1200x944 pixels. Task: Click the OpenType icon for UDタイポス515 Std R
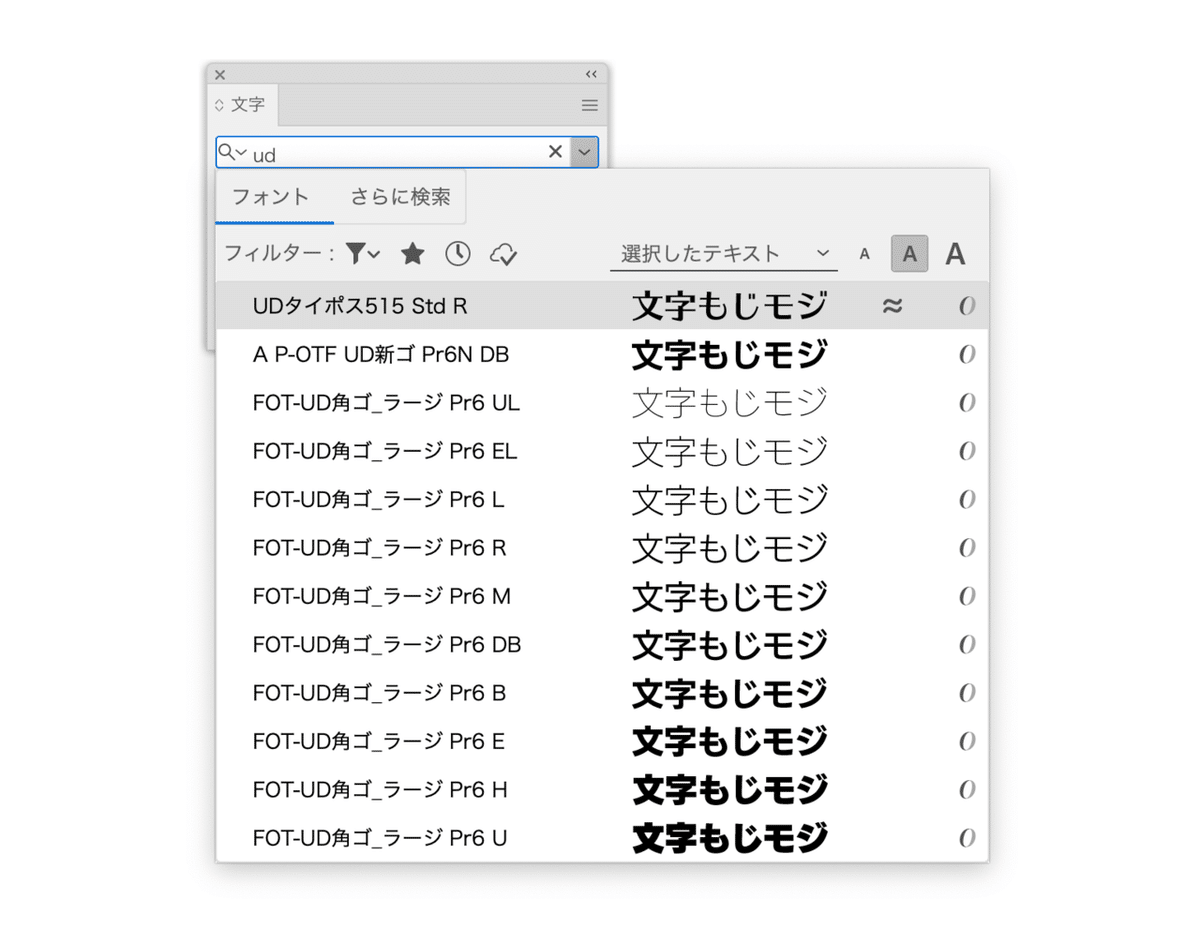click(967, 306)
